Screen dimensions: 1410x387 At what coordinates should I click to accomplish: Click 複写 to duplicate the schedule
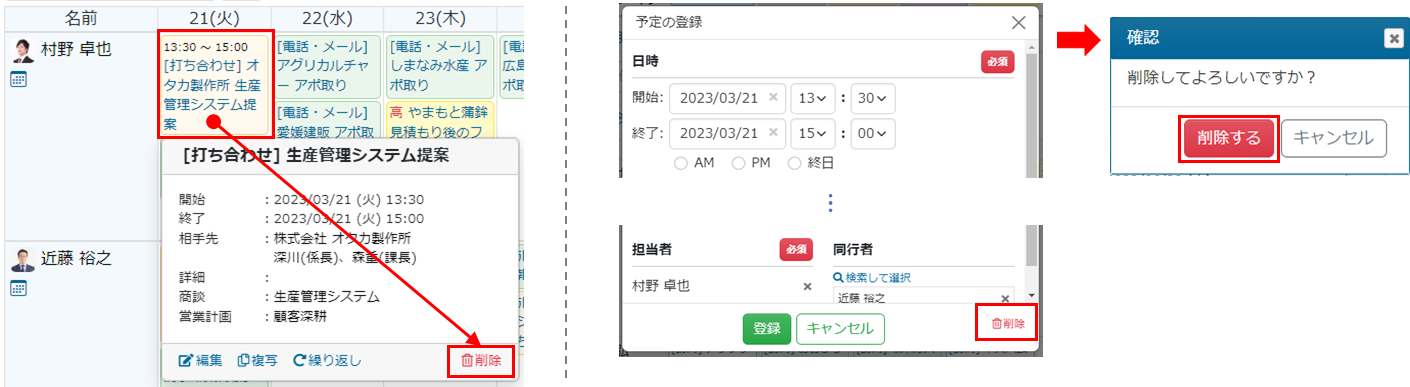coord(257,361)
